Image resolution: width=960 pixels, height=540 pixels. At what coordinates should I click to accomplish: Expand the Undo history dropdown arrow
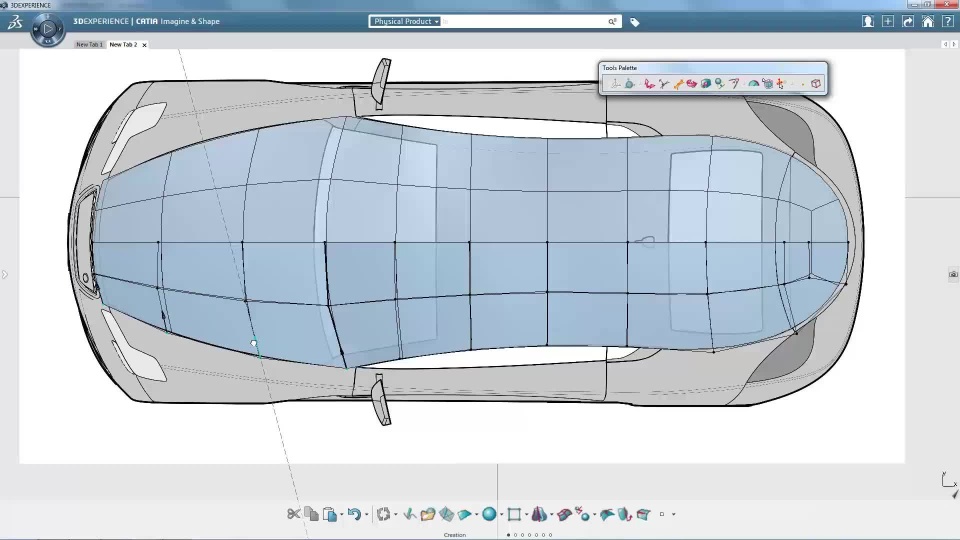click(x=366, y=515)
